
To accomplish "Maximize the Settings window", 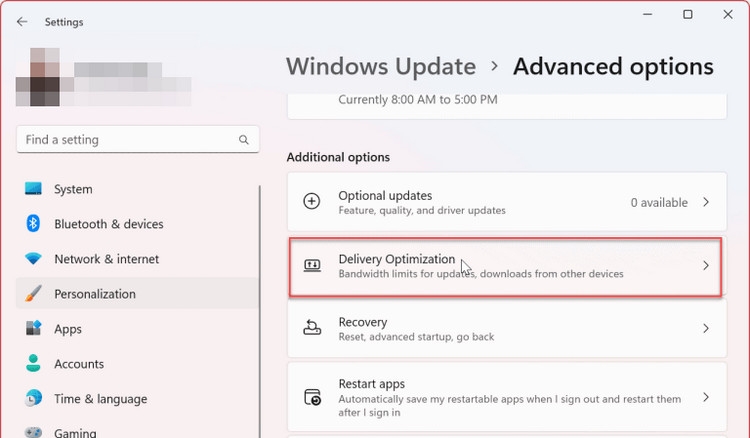I will point(687,15).
